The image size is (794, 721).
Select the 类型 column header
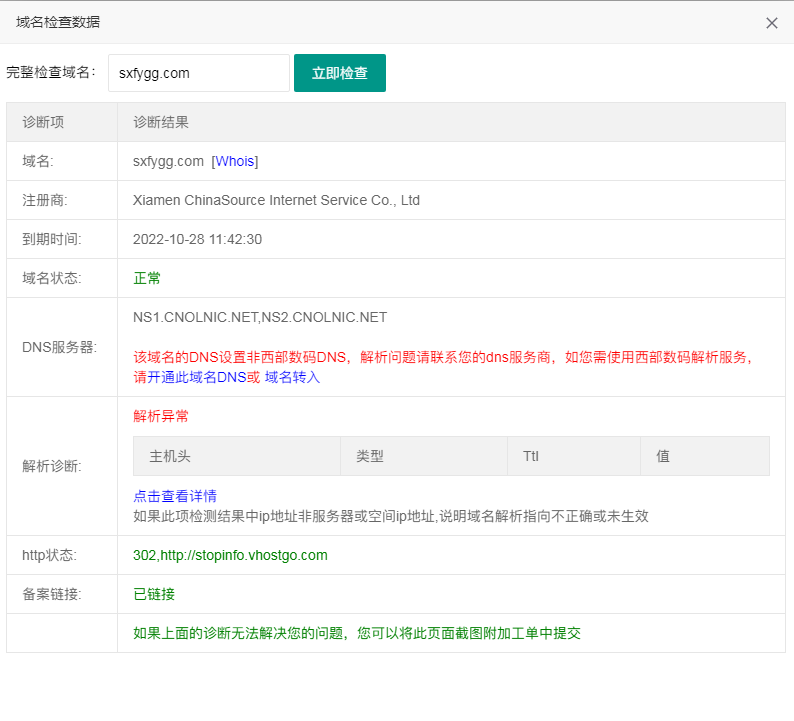(x=370, y=456)
